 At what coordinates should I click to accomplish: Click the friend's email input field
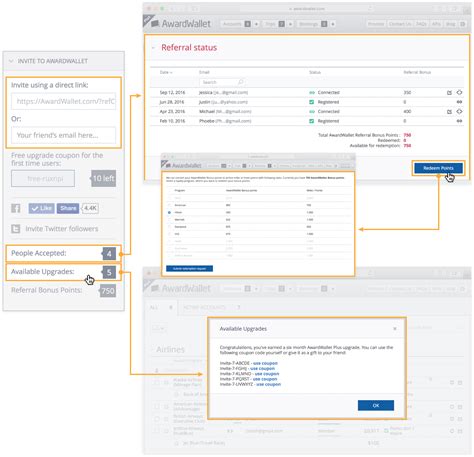63,135
